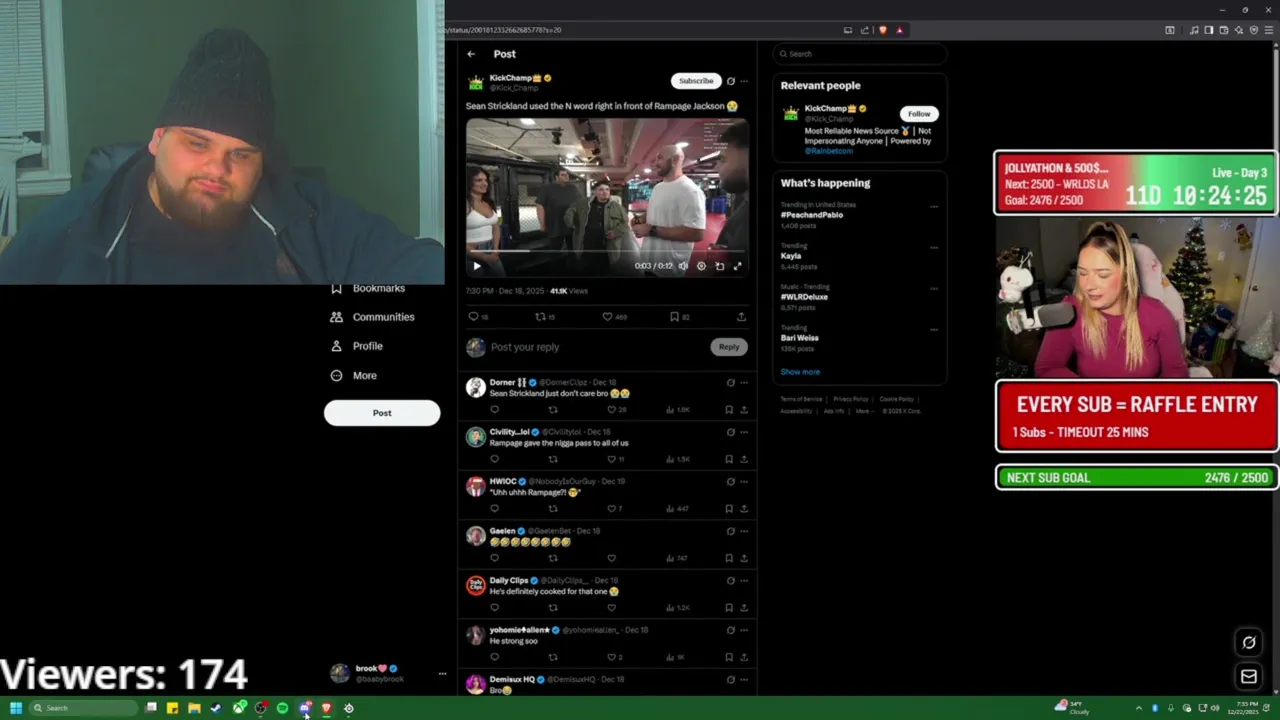Open Profile in sidebar
This screenshot has width=1280, height=720.
pos(357,346)
